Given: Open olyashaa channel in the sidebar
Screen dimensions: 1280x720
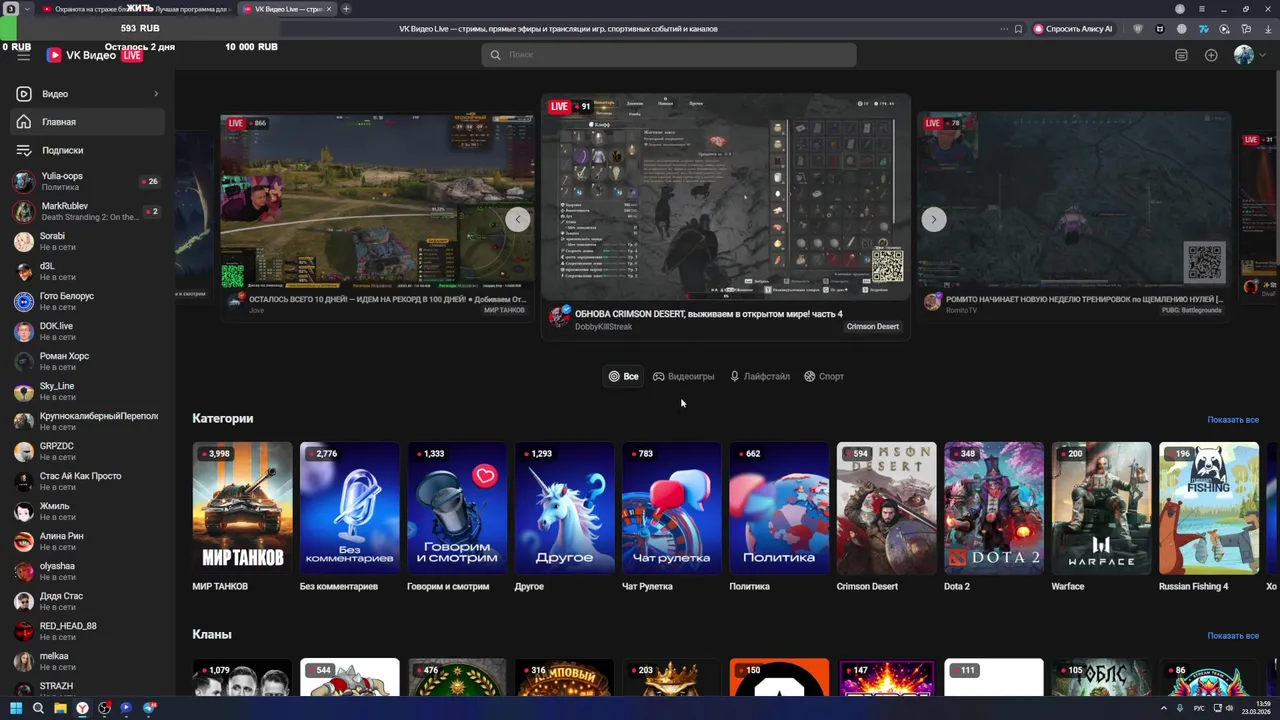Looking at the screenshot, I should [88, 571].
